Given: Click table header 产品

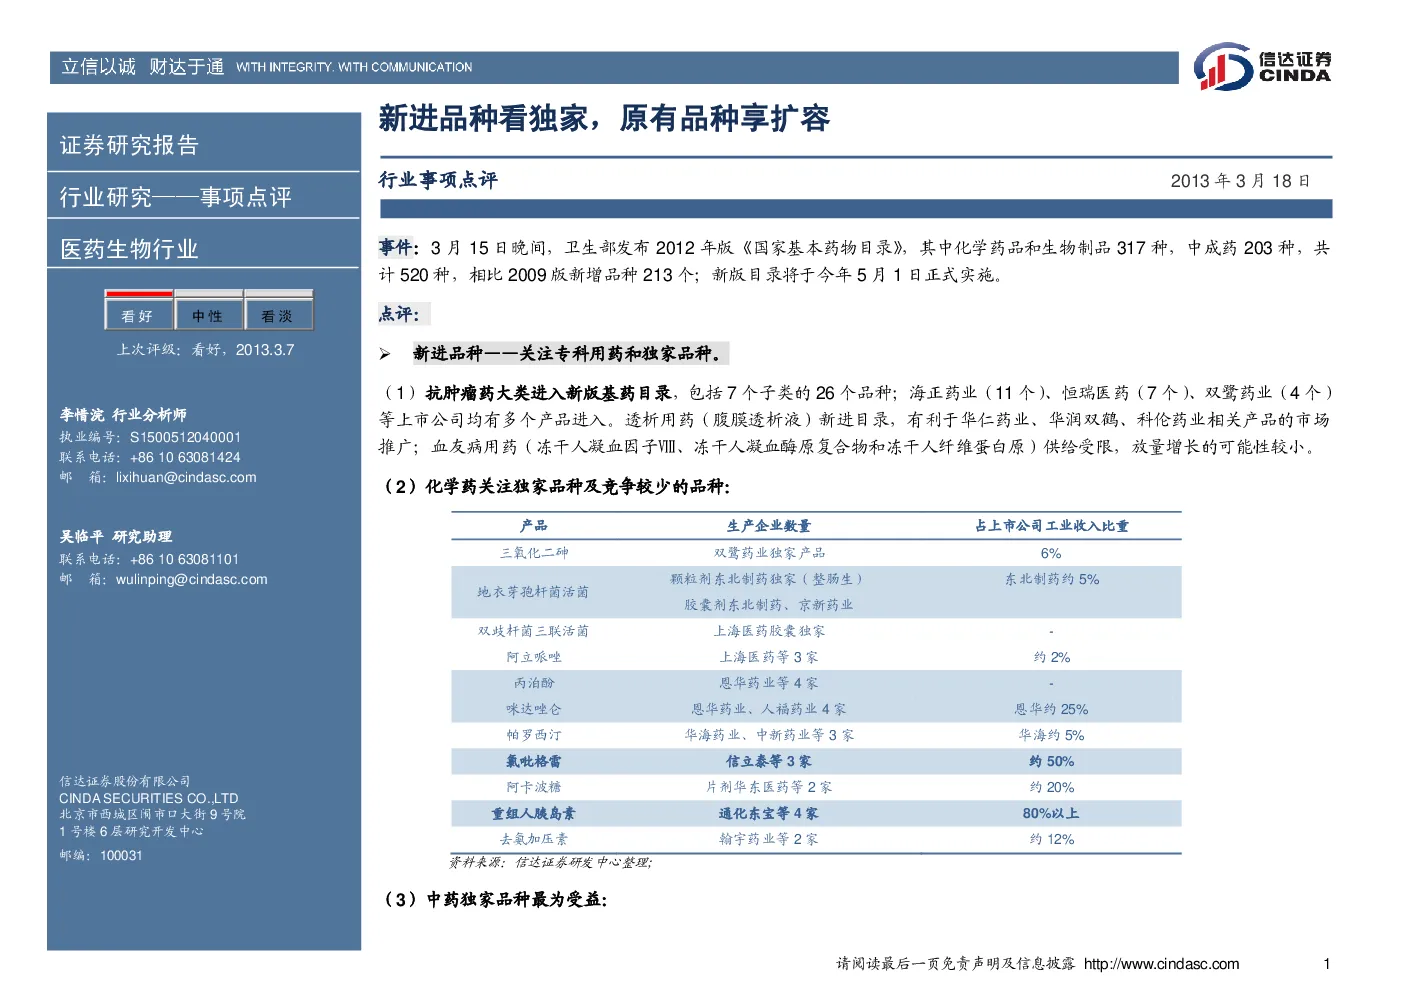Looking at the screenshot, I should point(534,526).
